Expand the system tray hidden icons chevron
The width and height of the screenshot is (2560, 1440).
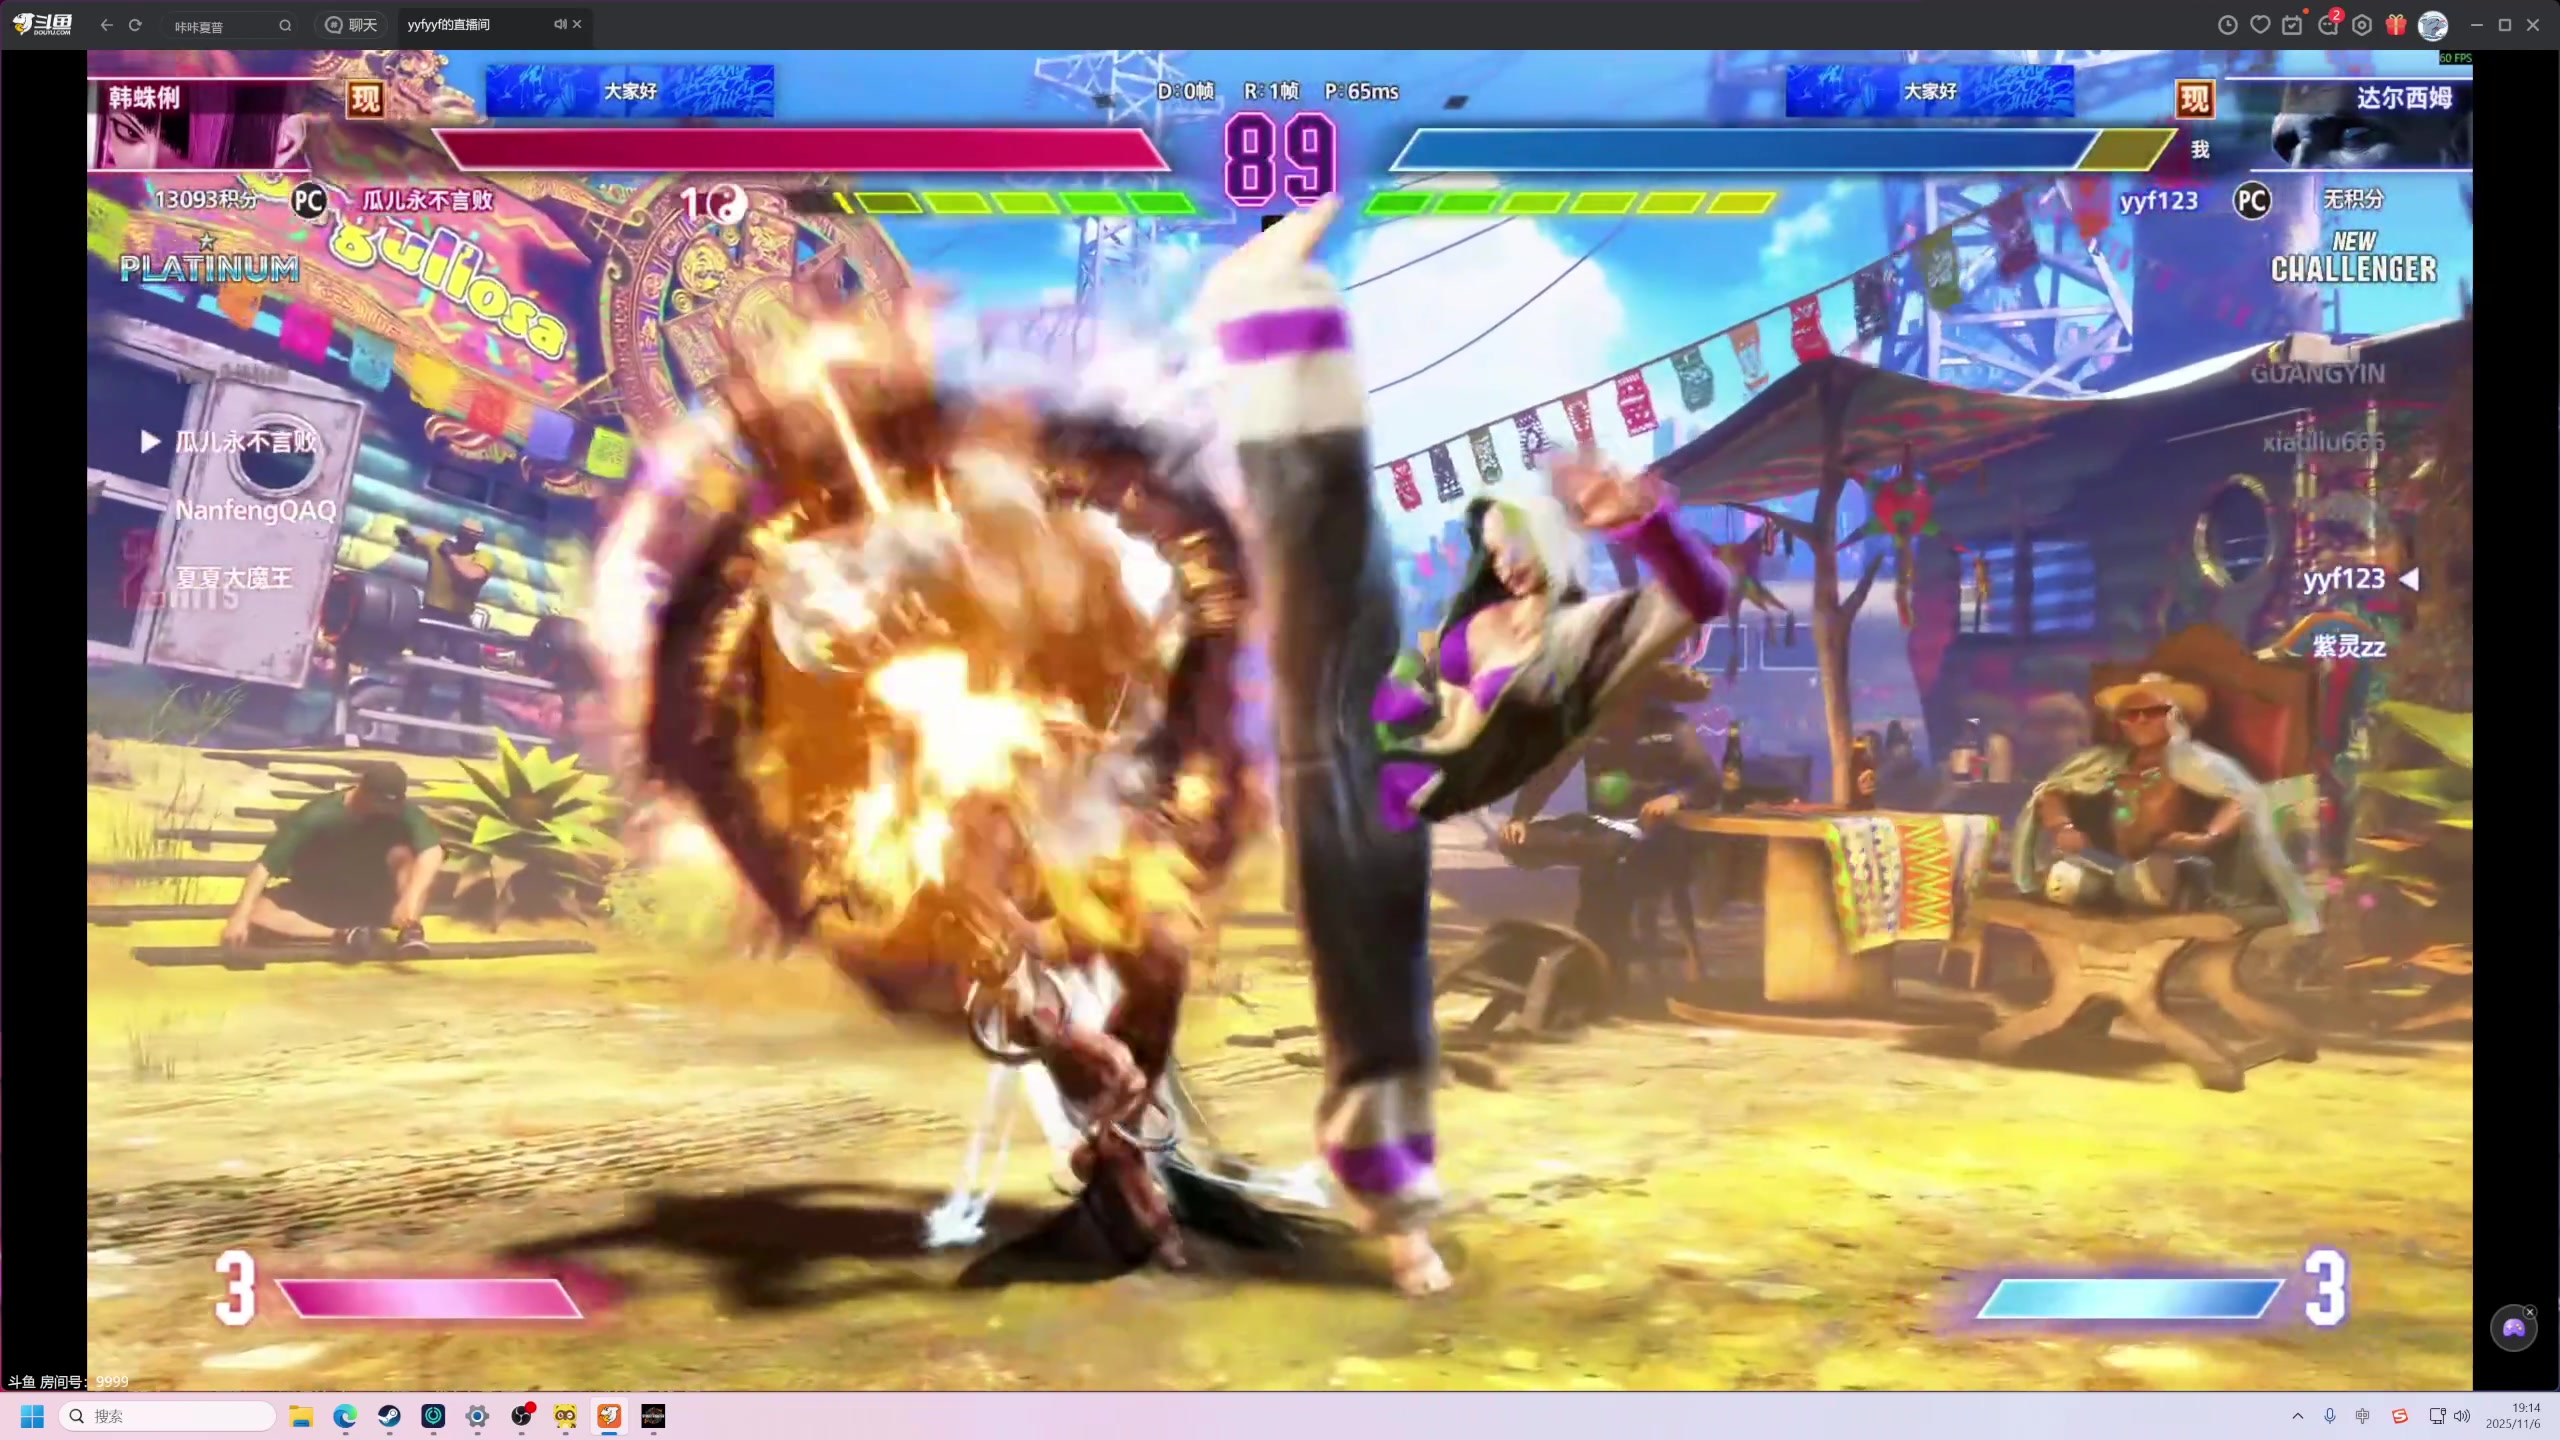(x=2297, y=1416)
